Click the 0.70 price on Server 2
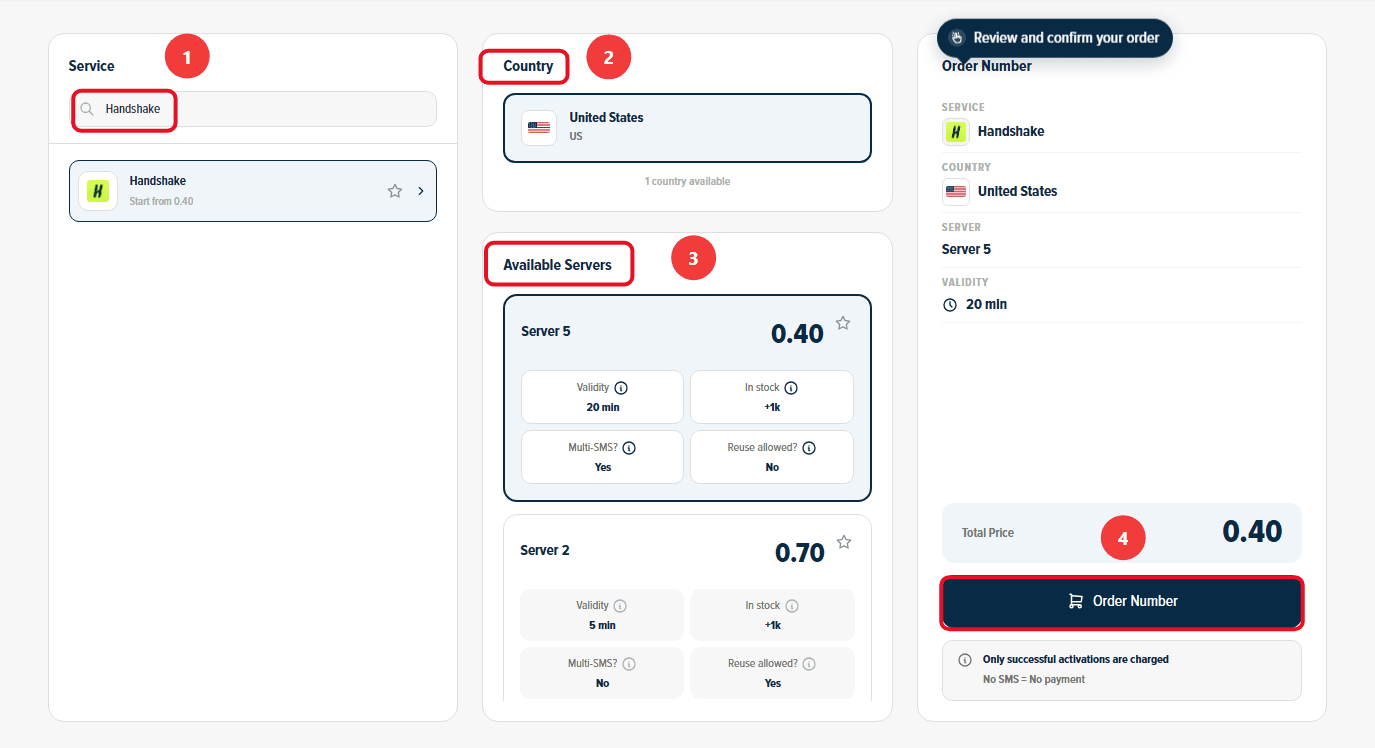 [800, 552]
